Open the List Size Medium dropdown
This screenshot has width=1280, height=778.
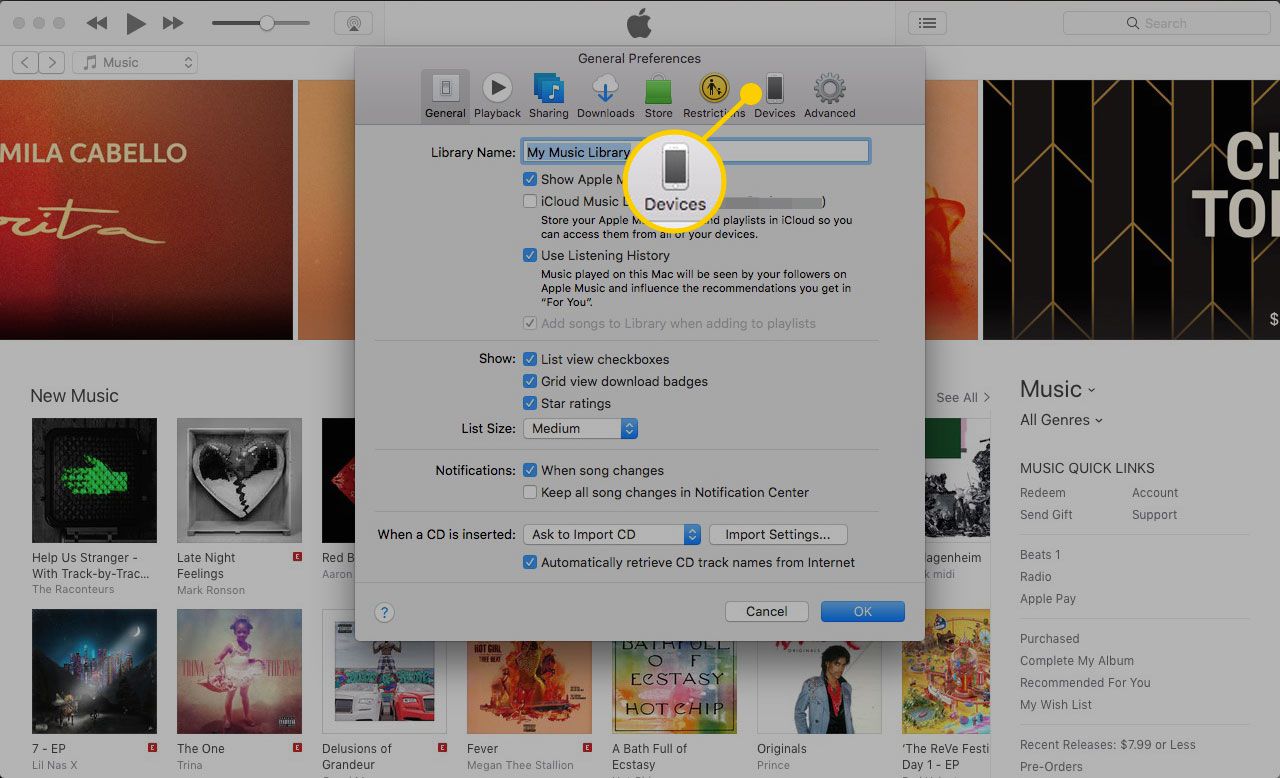tap(580, 428)
